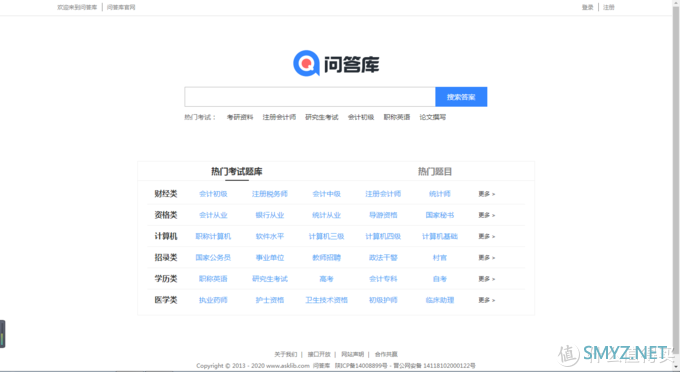Image resolution: width=680 pixels, height=372 pixels.
Task: Expand 更多 in 计算机 row
Action: click(487, 236)
